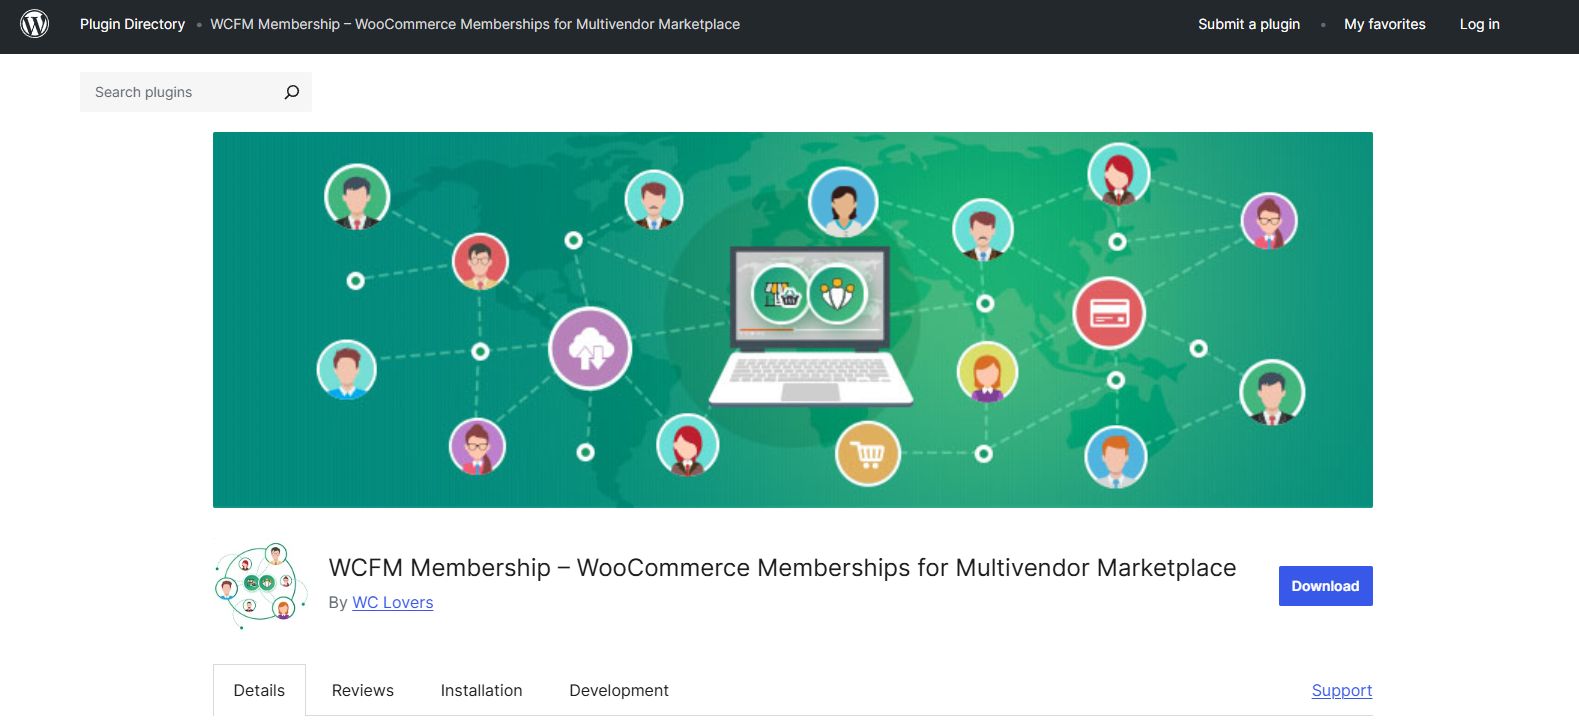This screenshot has width=1579, height=722.
Task: Click the WordPress logo icon
Action: (x=35, y=24)
